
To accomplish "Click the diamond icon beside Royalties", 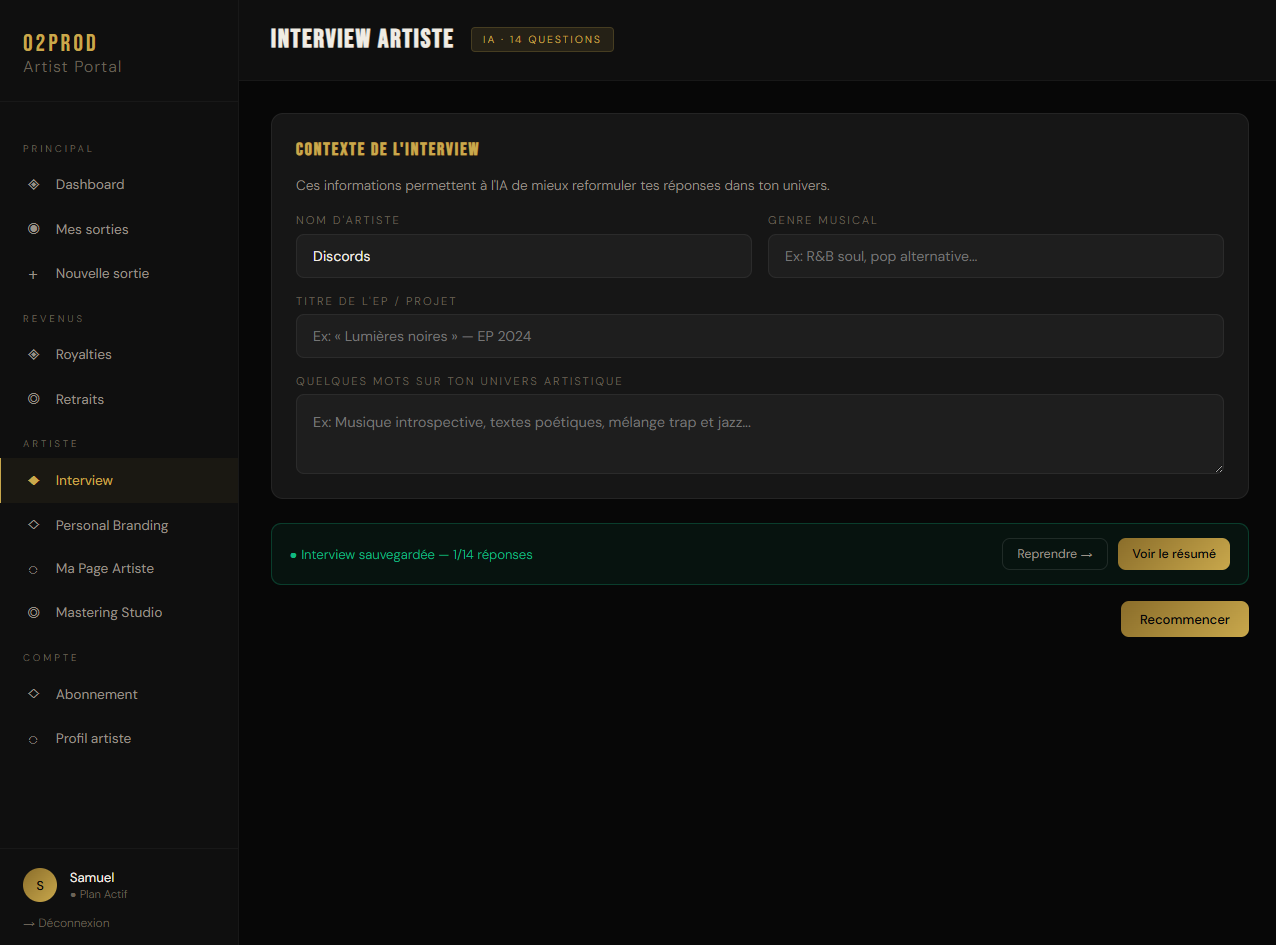I will click(33, 355).
